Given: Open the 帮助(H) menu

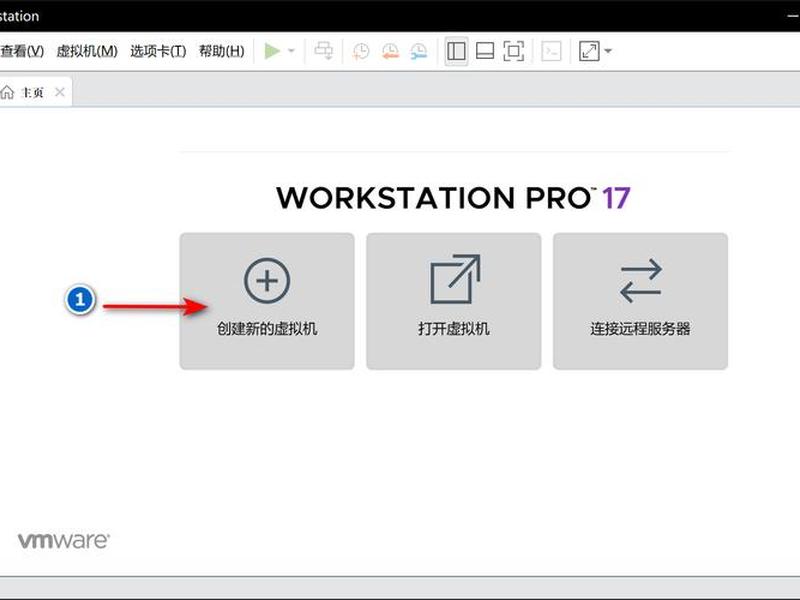Looking at the screenshot, I should pyautogui.click(x=221, y=51).
